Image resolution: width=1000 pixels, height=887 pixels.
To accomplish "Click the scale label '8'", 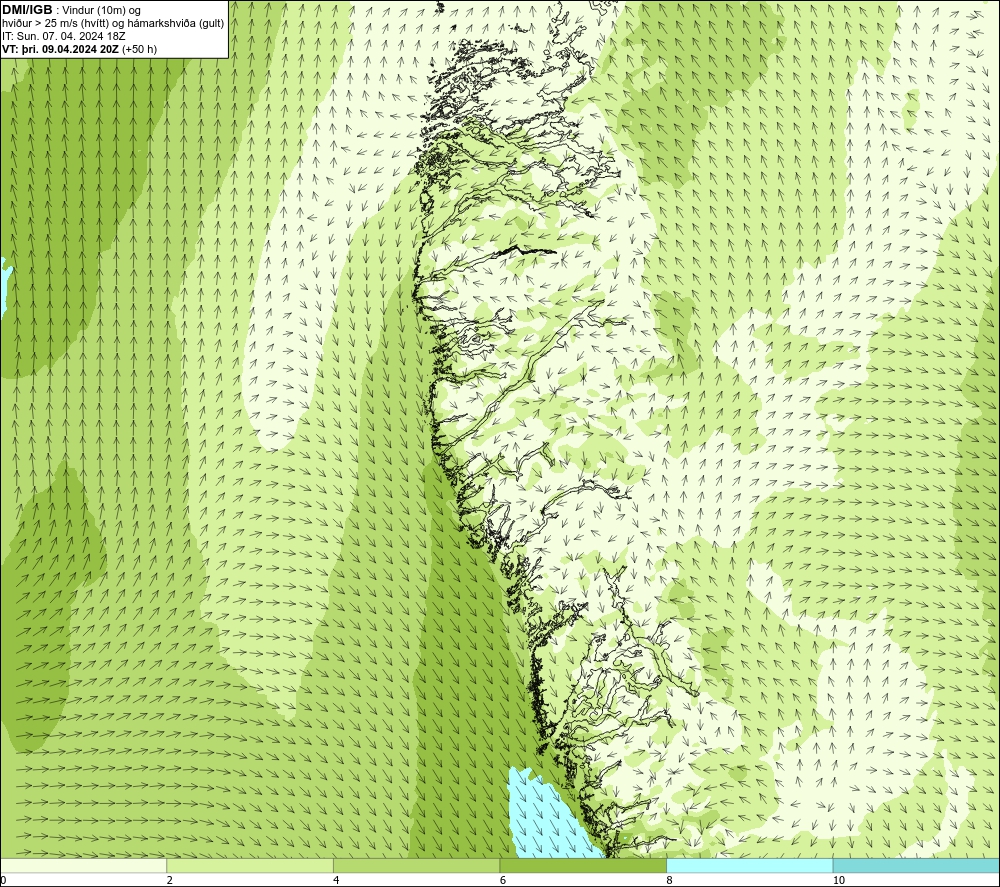I will (x=669, y=880).
